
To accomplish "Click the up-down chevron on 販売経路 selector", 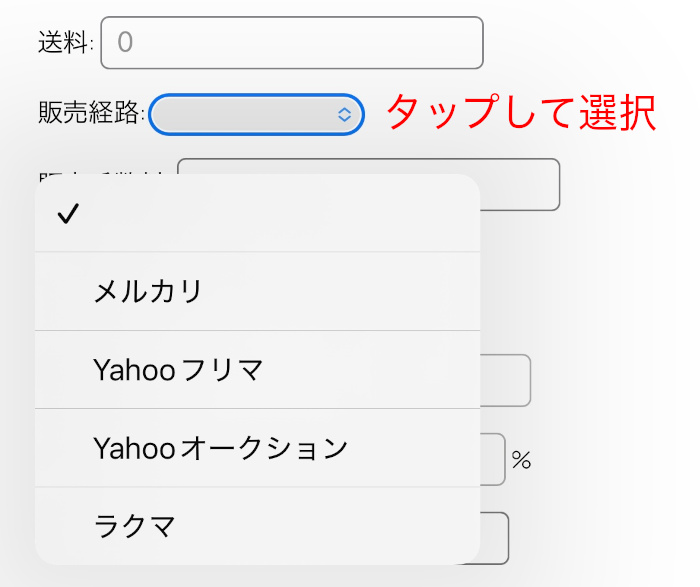I will coord(344,115).
